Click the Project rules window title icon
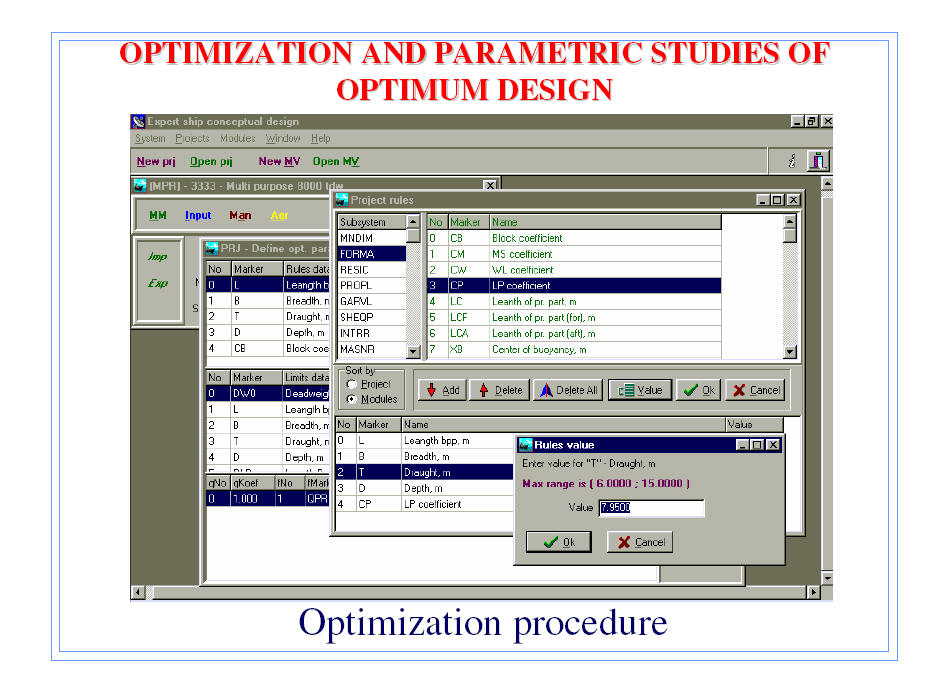 pos(342,200)
